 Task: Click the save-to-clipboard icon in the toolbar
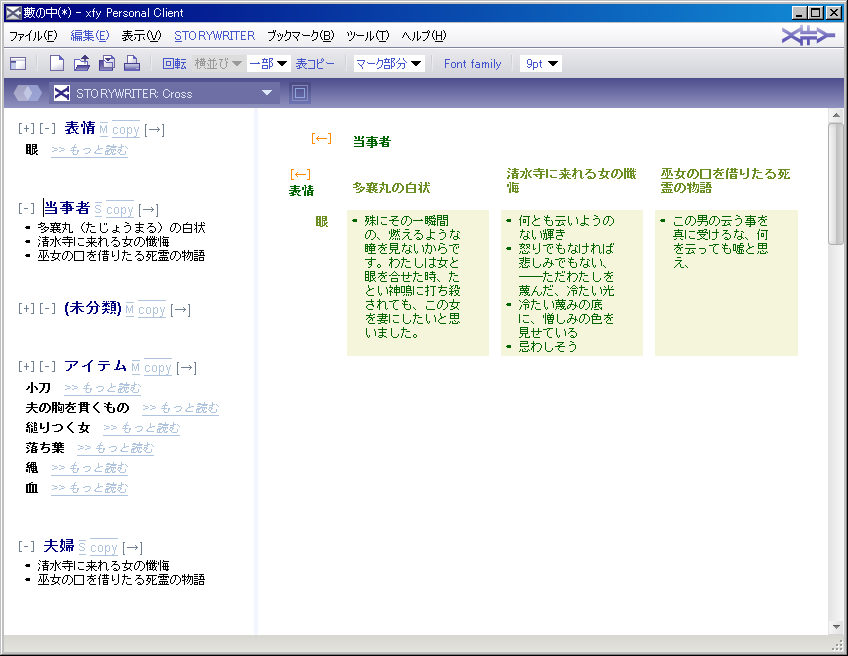107,63
